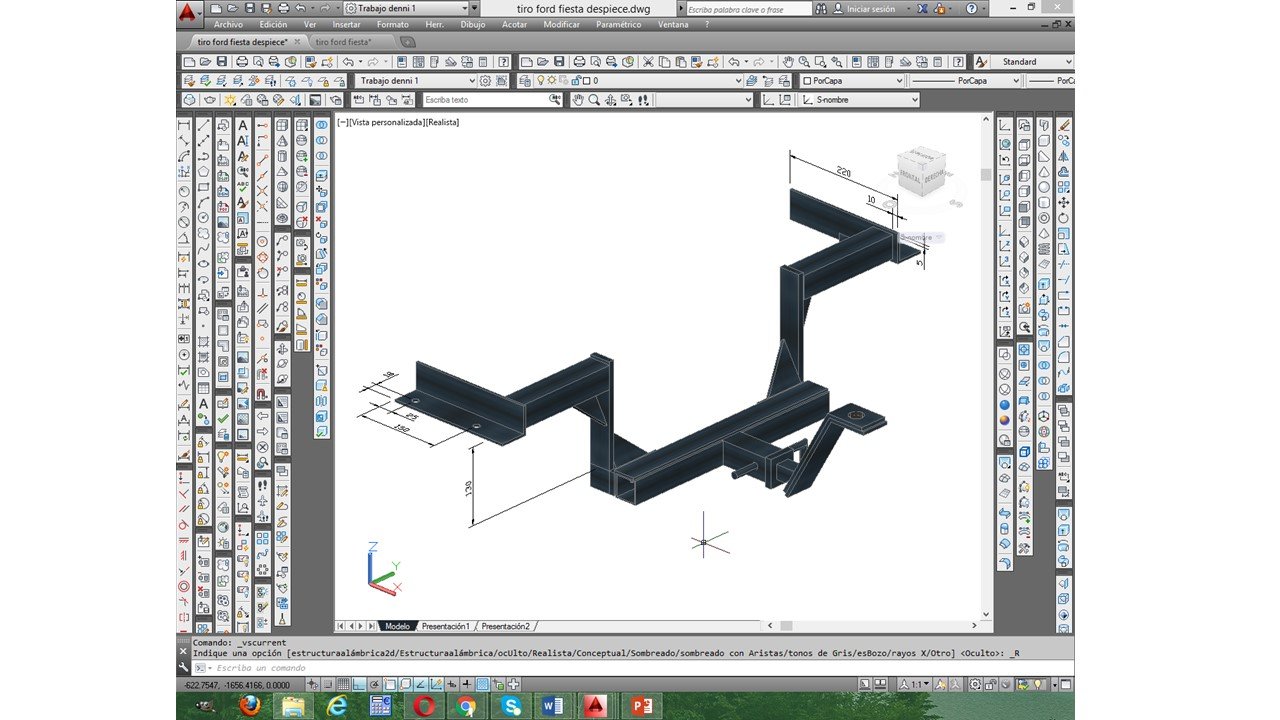Open workspace dropdown in the title bar
The width and height of the screenshot is (1280, 720).
click(406, 8)
